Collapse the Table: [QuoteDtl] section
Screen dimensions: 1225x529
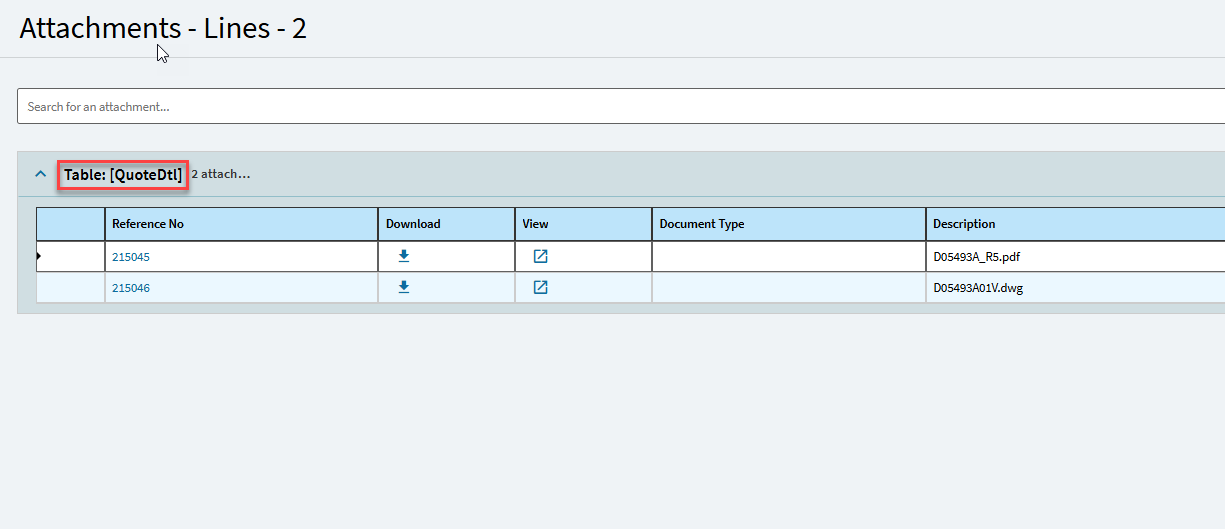coord(41,174)
